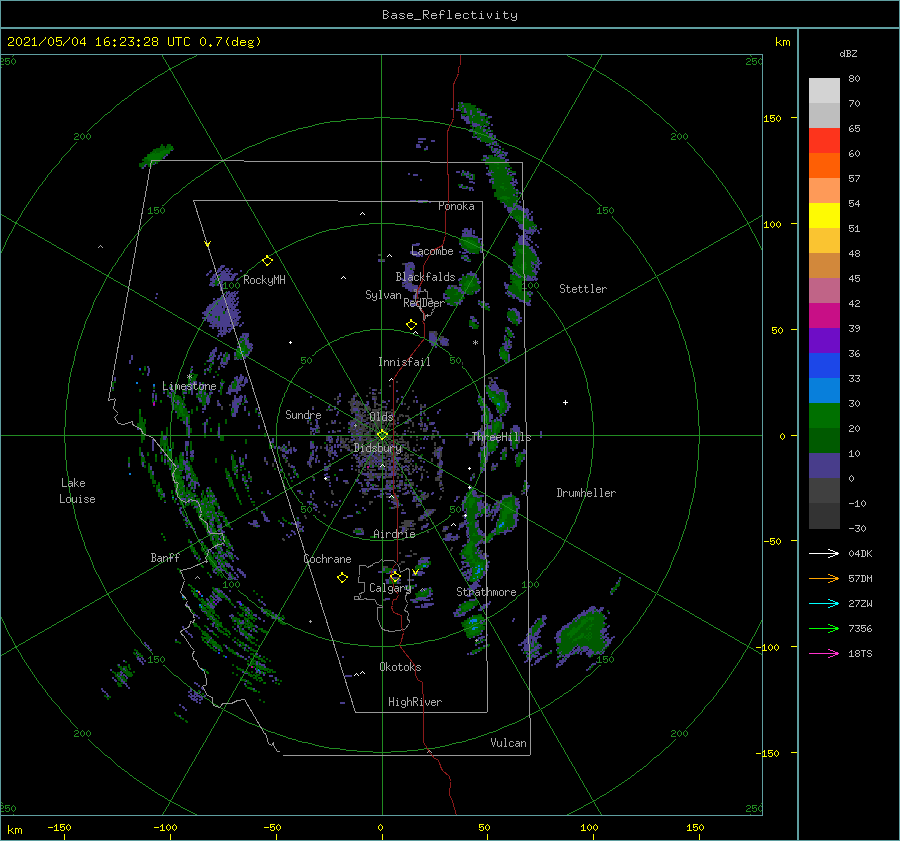Viewport: 900px width, 841px height.
Task: Click the -30 value on dBZ scale
Action: (857, 528)
